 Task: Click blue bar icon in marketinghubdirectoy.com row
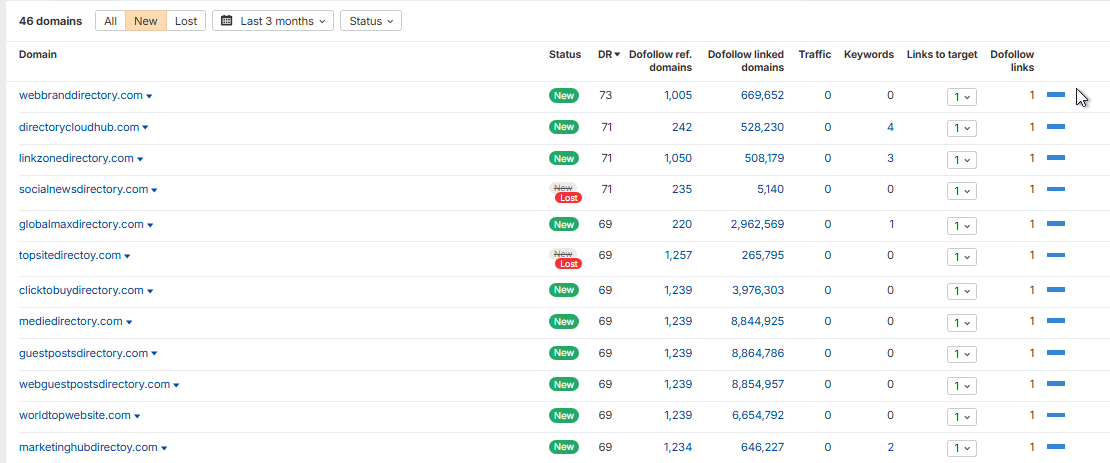tap(1055, 447)
